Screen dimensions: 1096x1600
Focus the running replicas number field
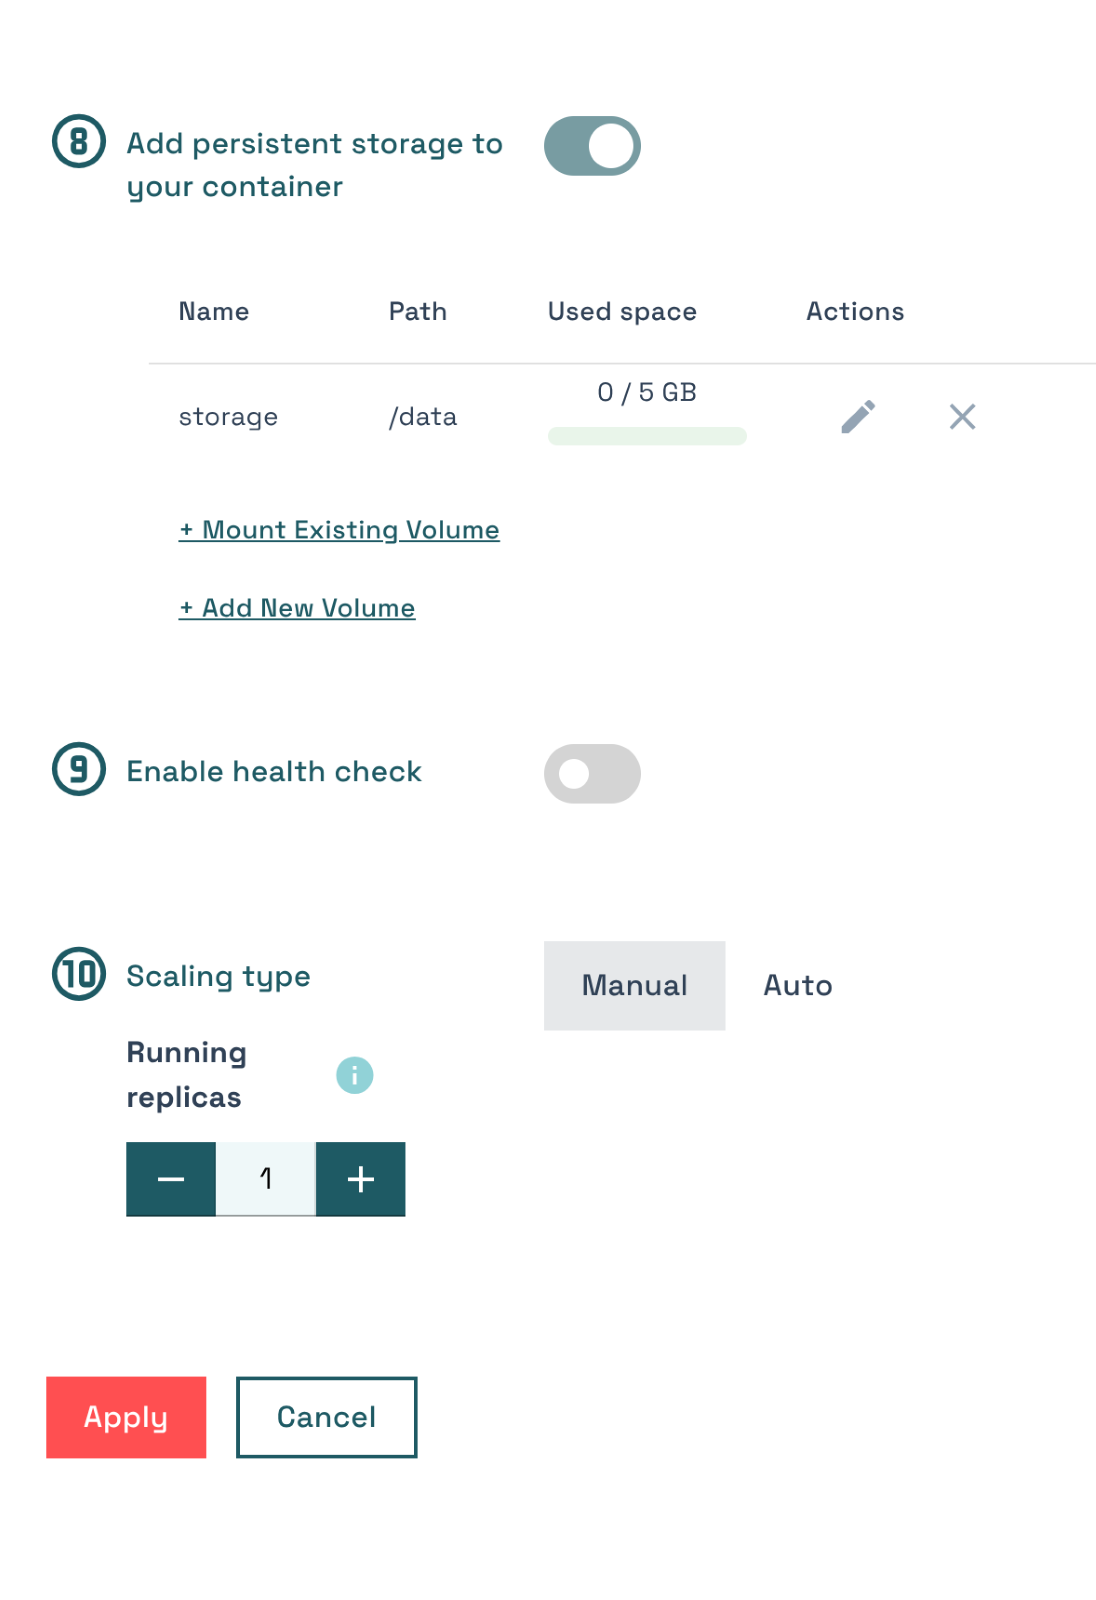266,1179
